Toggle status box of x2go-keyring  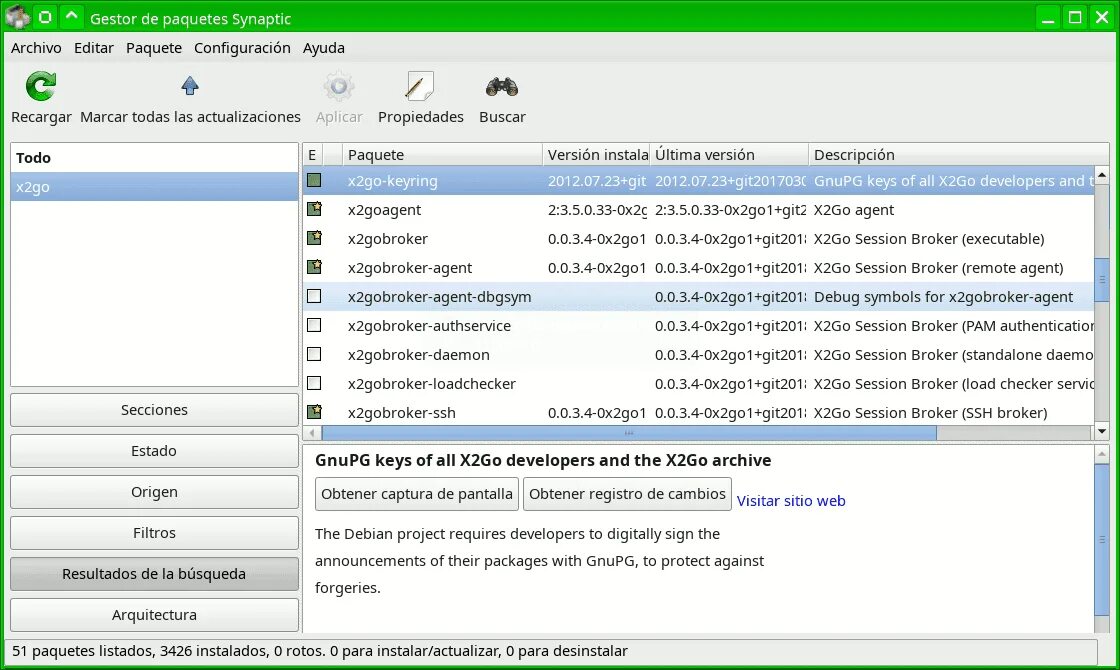(314, 180)
